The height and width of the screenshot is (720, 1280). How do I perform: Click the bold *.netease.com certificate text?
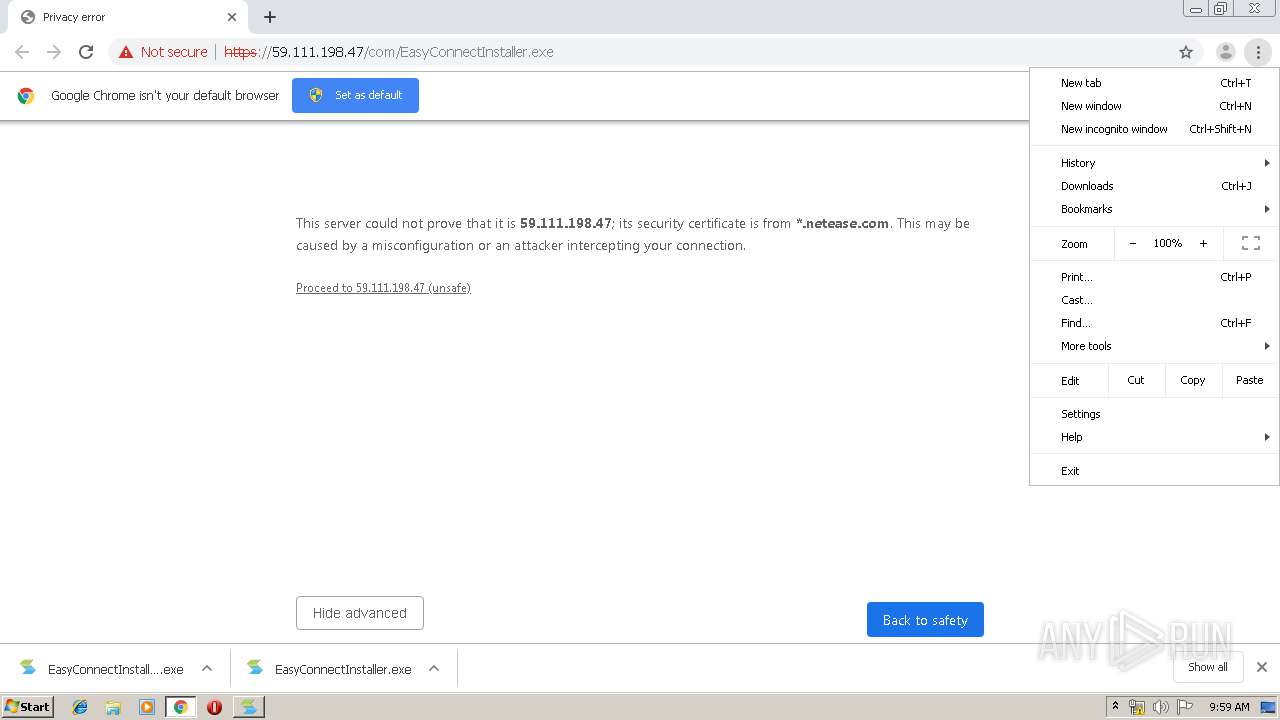tap(842, 223)
